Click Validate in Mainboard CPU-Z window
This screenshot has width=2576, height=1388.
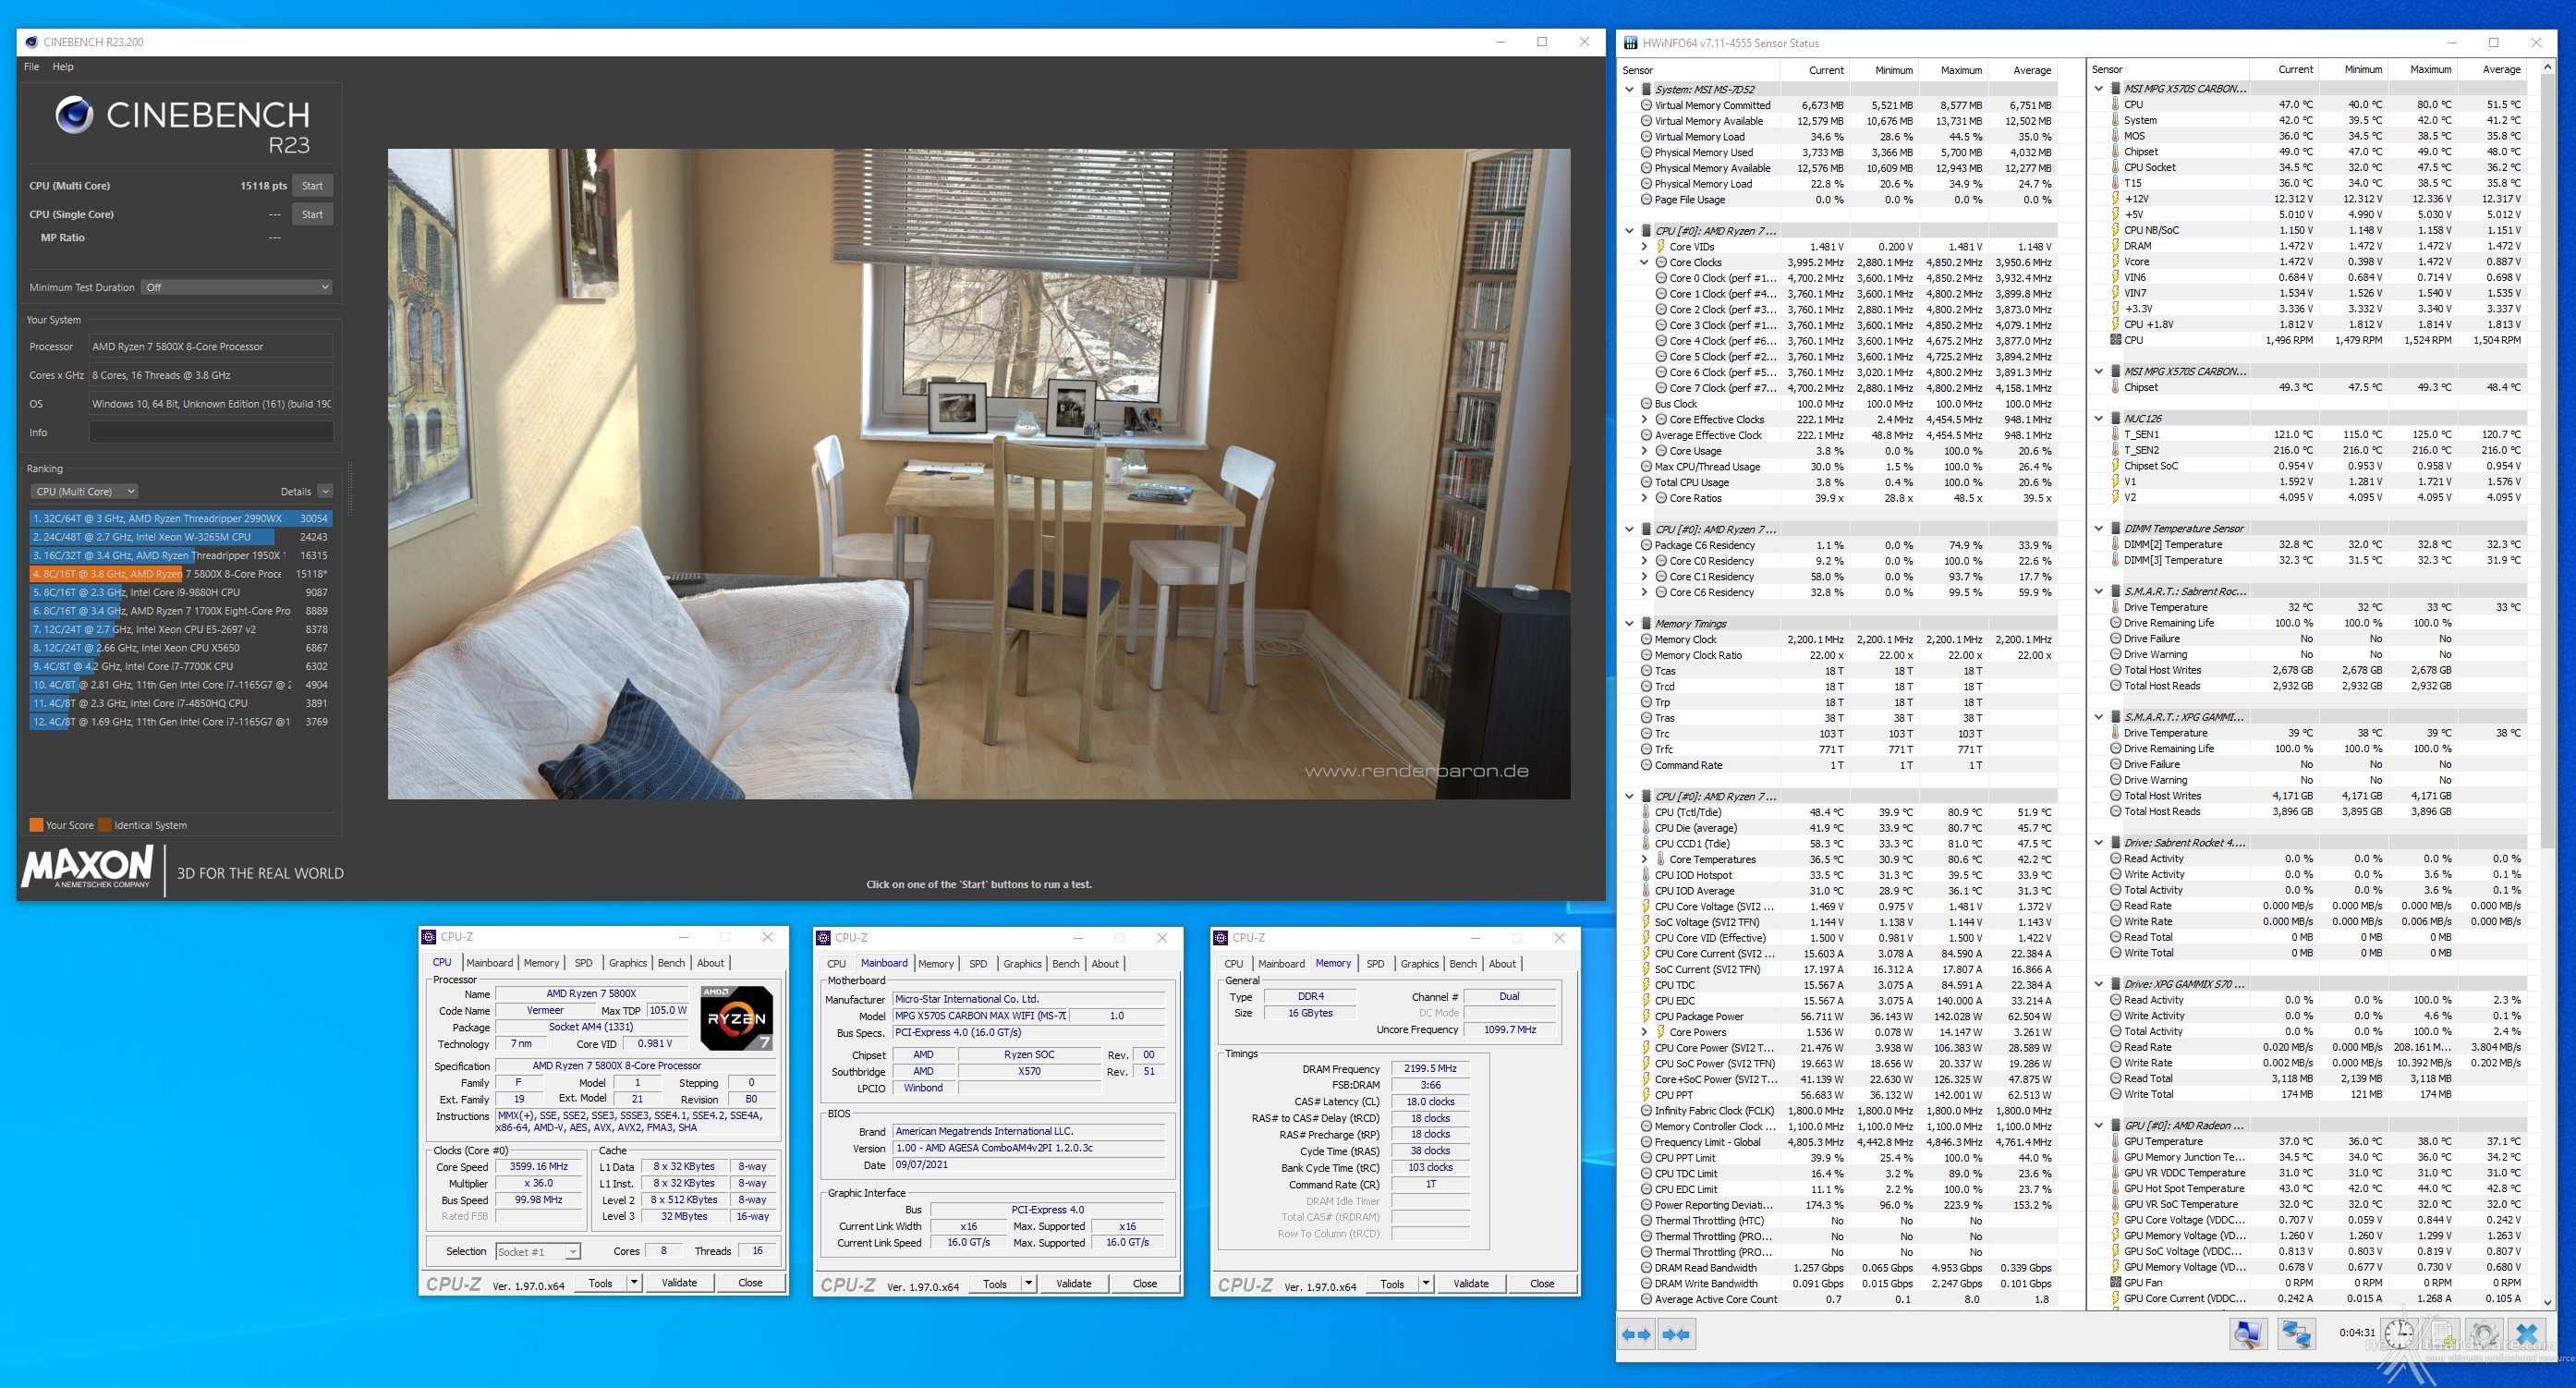tap(1074, 1284)
